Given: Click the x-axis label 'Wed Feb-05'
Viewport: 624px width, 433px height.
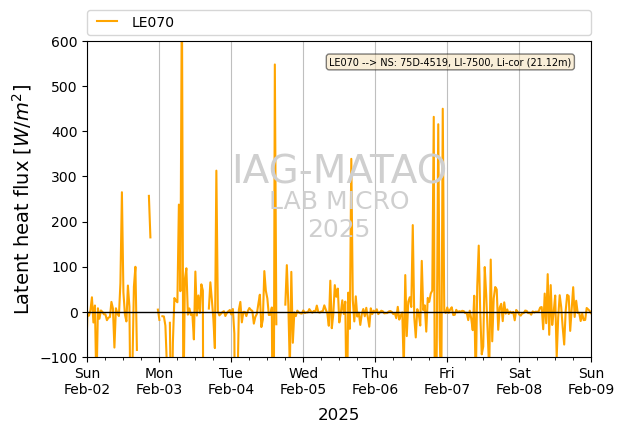Looking at the screenshot, I should point(303,381).
